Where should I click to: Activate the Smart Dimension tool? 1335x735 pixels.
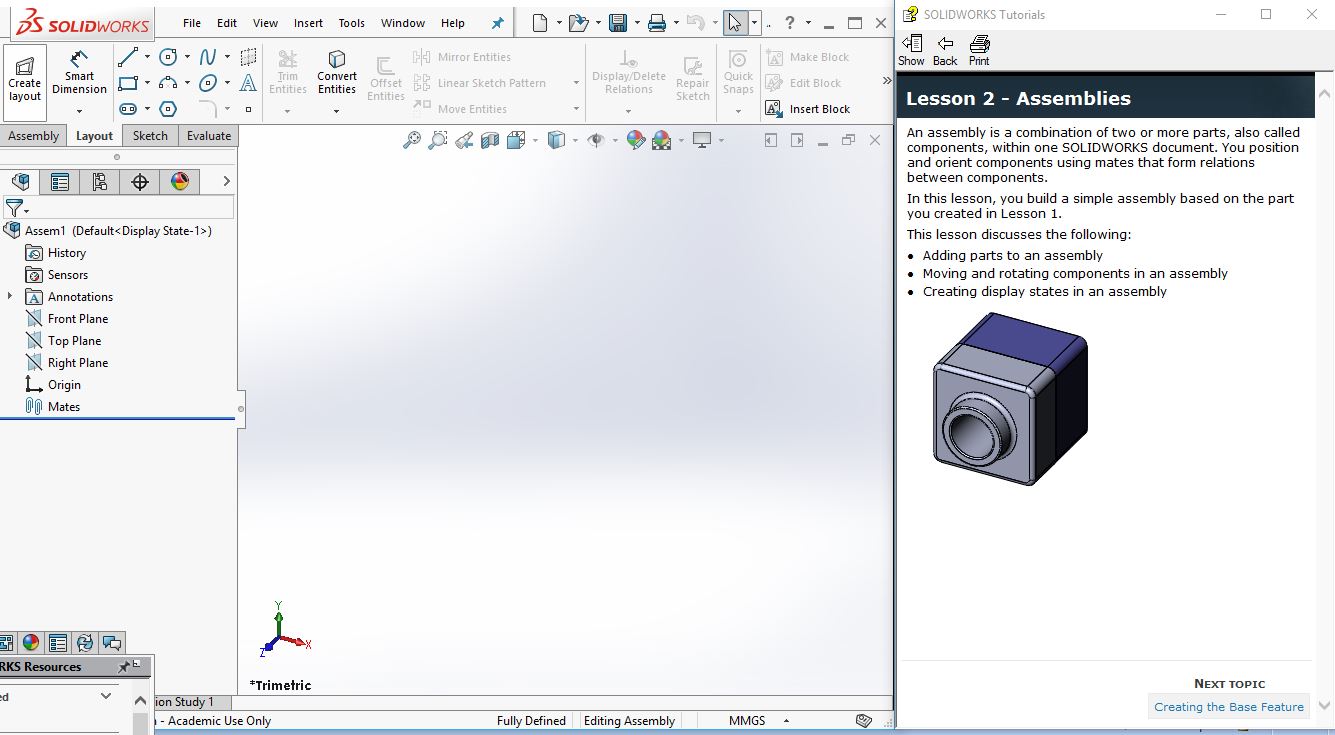click(79, 72)
